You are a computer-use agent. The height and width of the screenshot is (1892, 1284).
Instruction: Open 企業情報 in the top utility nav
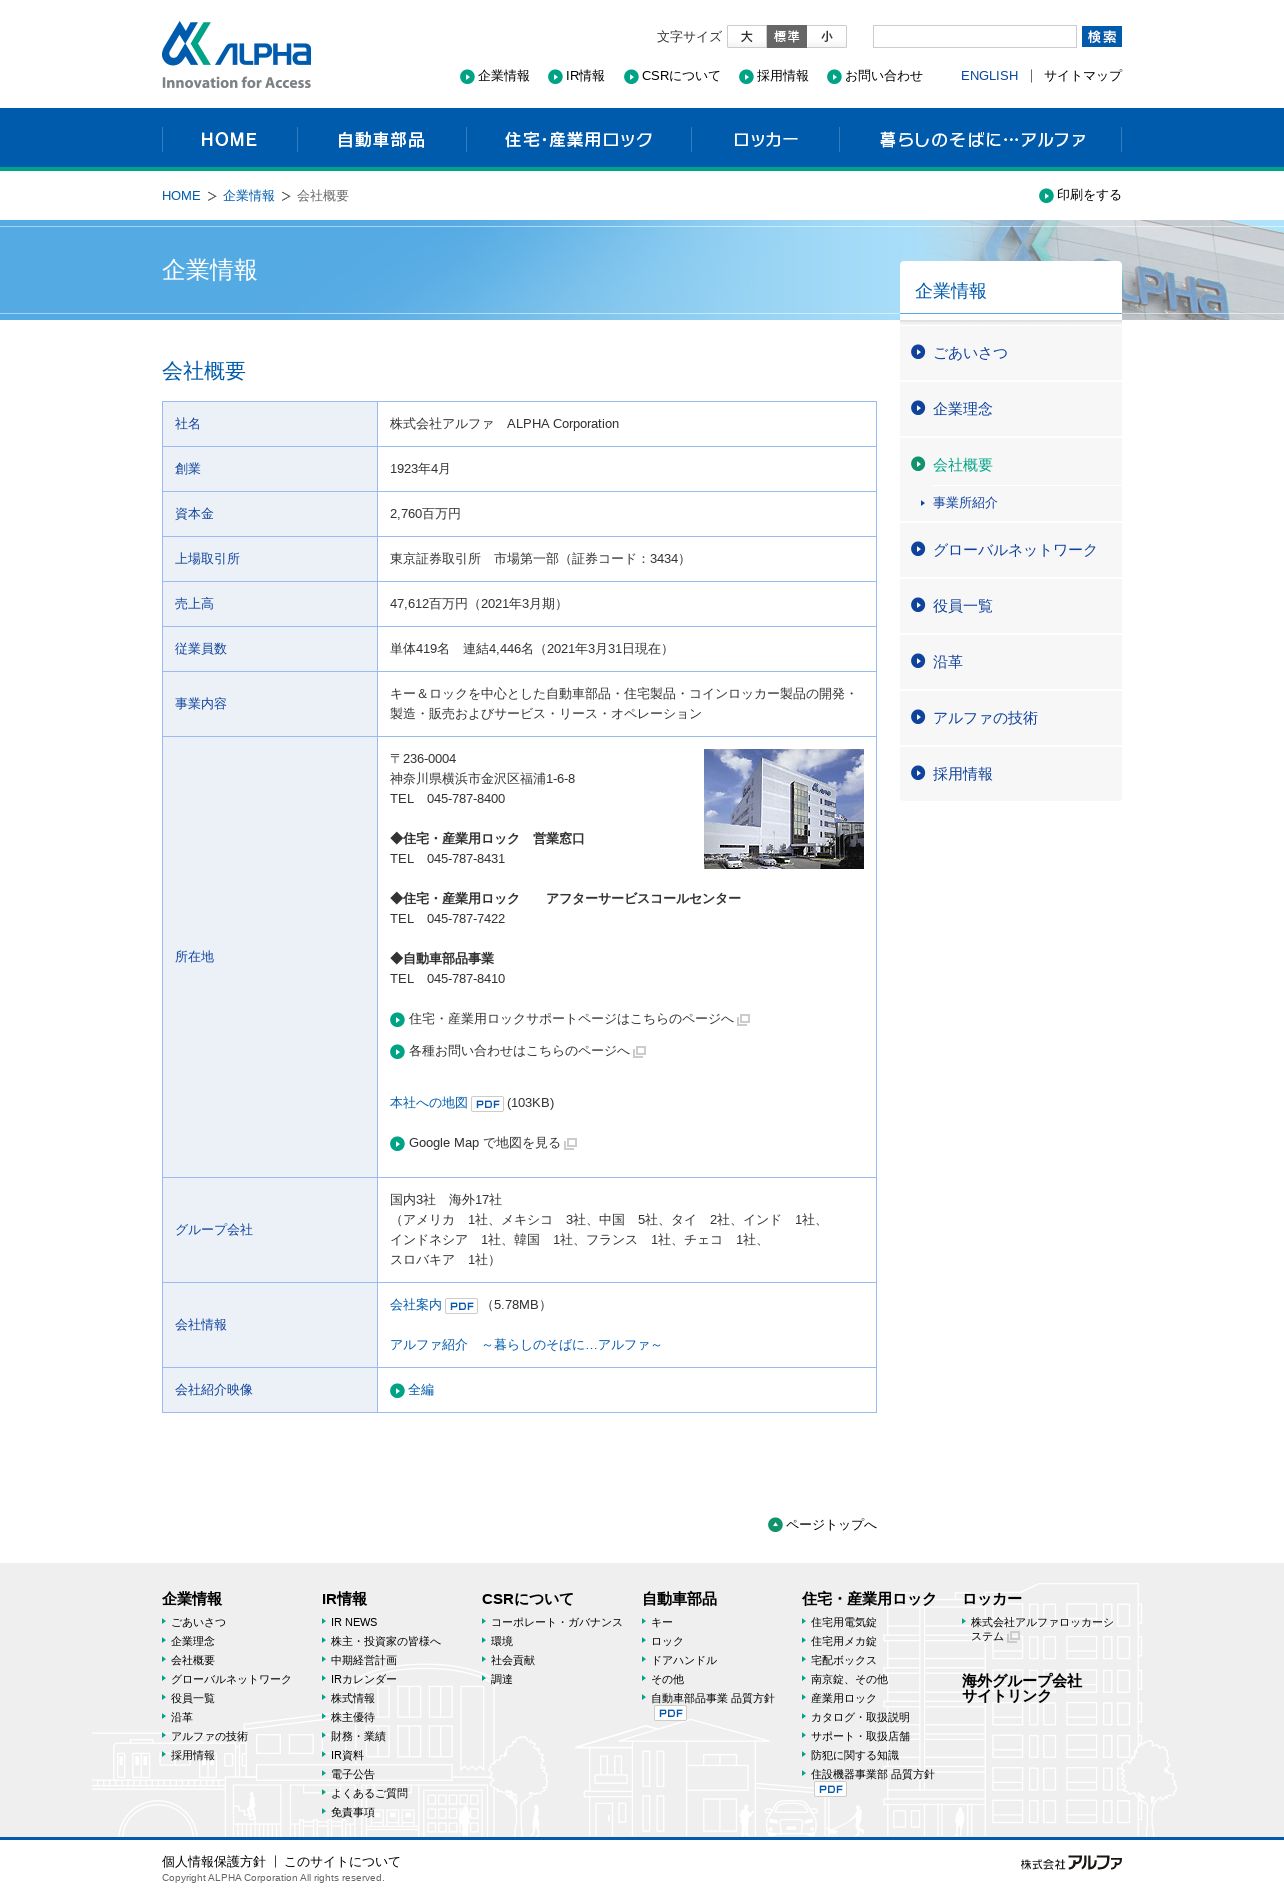495,76
